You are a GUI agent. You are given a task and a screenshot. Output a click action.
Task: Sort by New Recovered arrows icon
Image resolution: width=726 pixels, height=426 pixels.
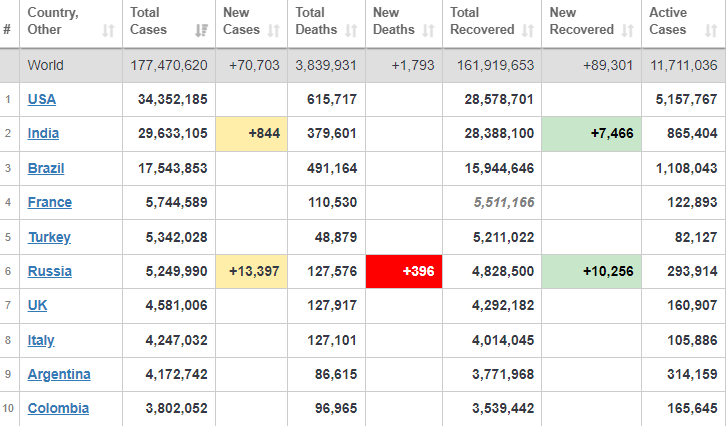coord(627,31)
